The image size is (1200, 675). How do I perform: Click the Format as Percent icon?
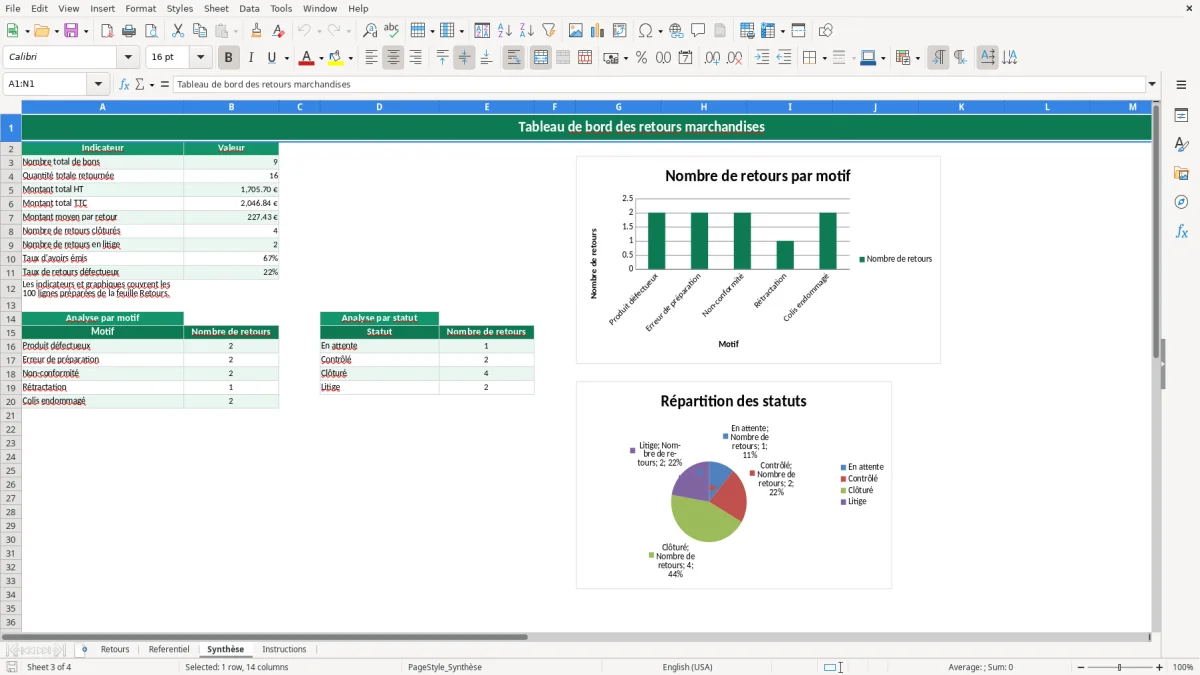tap(641, 58)
